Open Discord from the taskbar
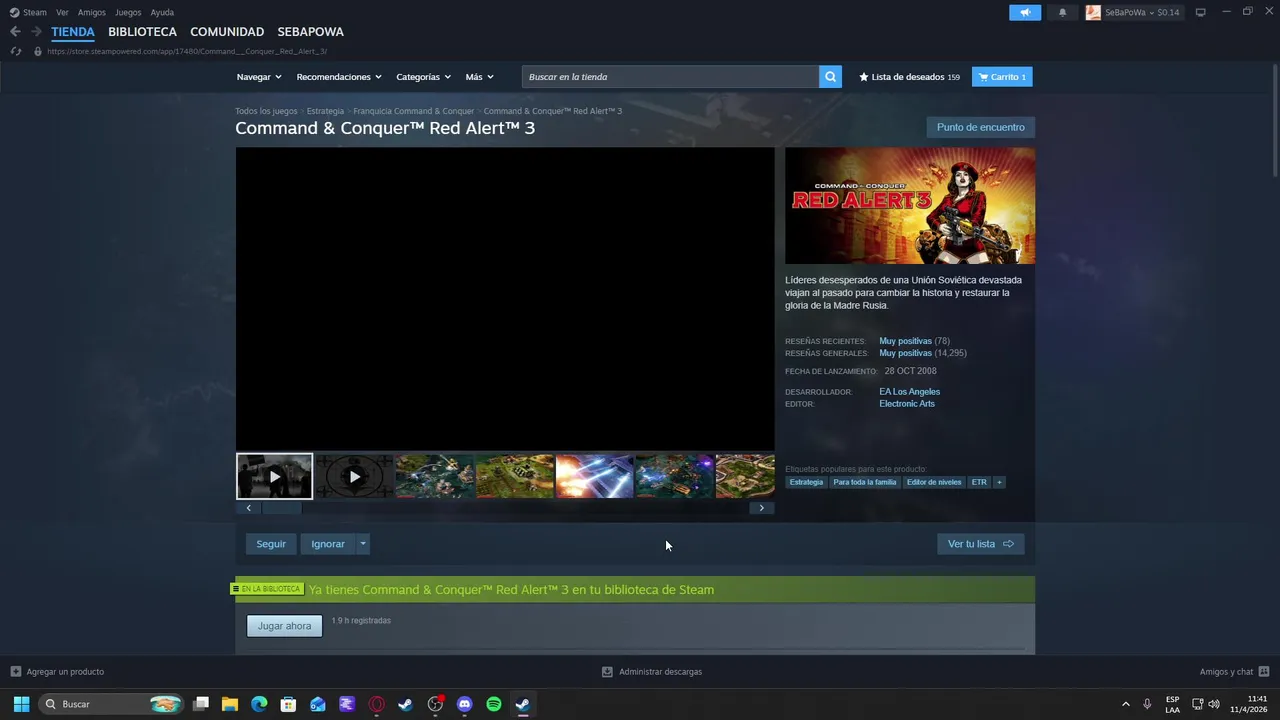1280x720 pixels. (464, 704)
